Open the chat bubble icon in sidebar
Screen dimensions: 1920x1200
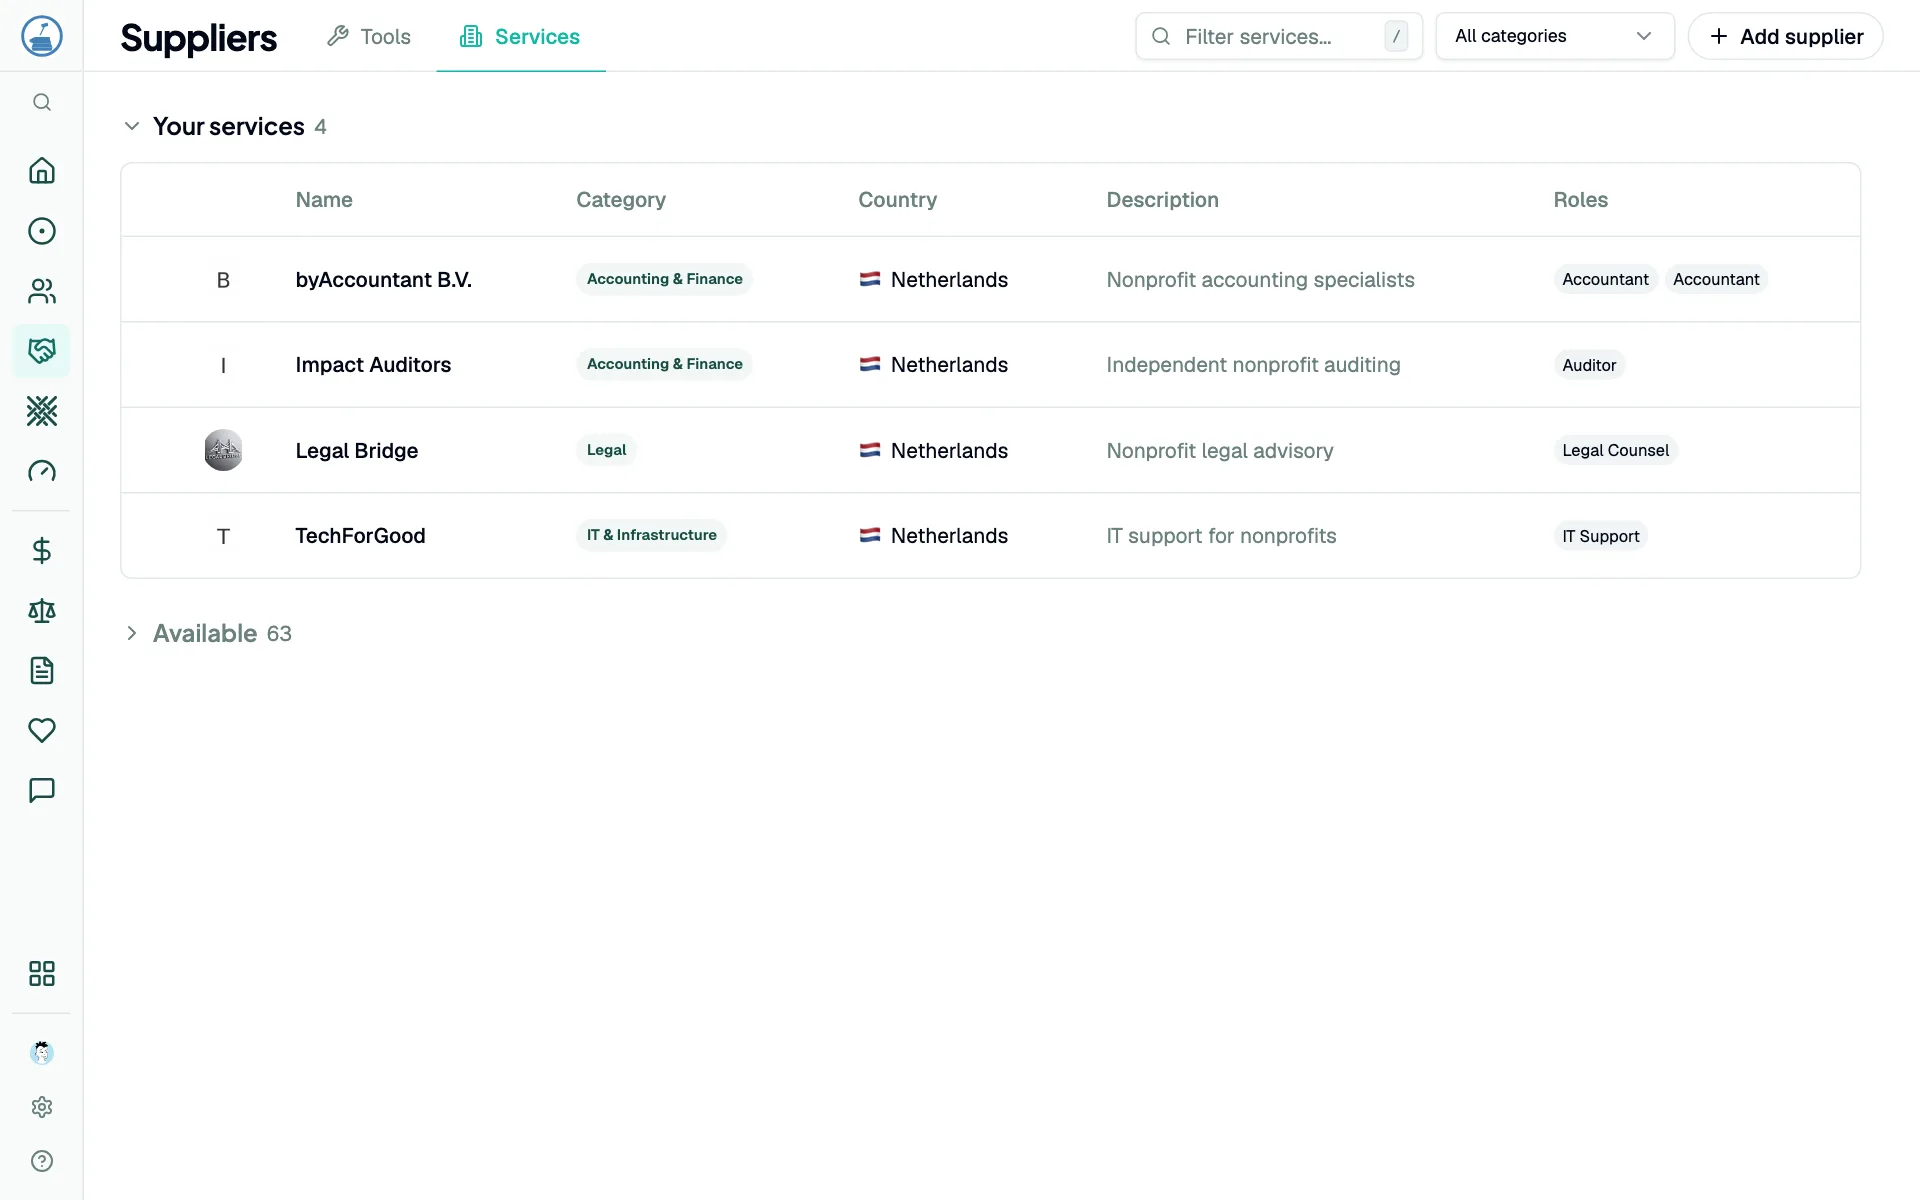point(42,791)
